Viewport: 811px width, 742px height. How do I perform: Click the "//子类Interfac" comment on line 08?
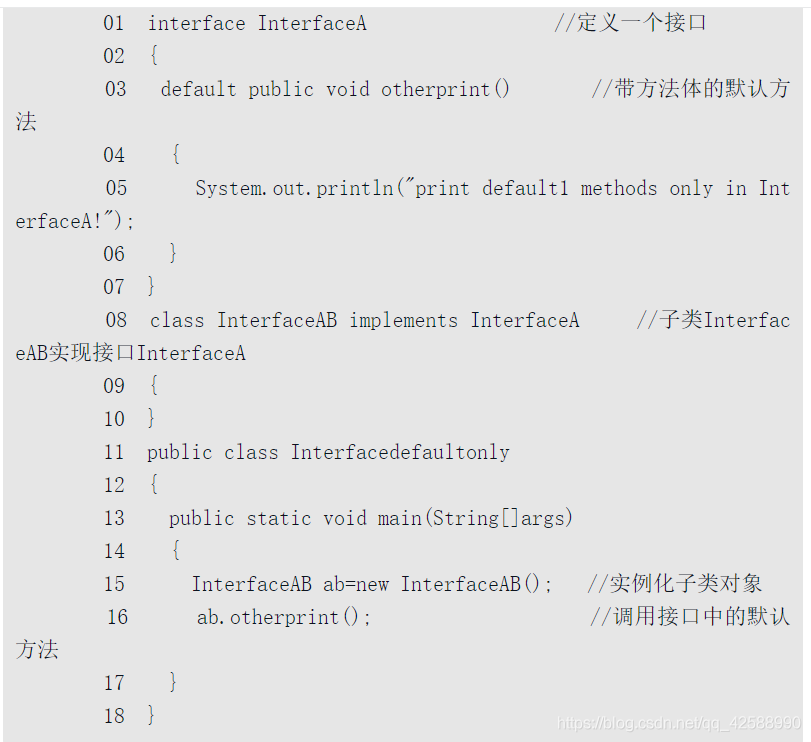click(x=713, y=320)
